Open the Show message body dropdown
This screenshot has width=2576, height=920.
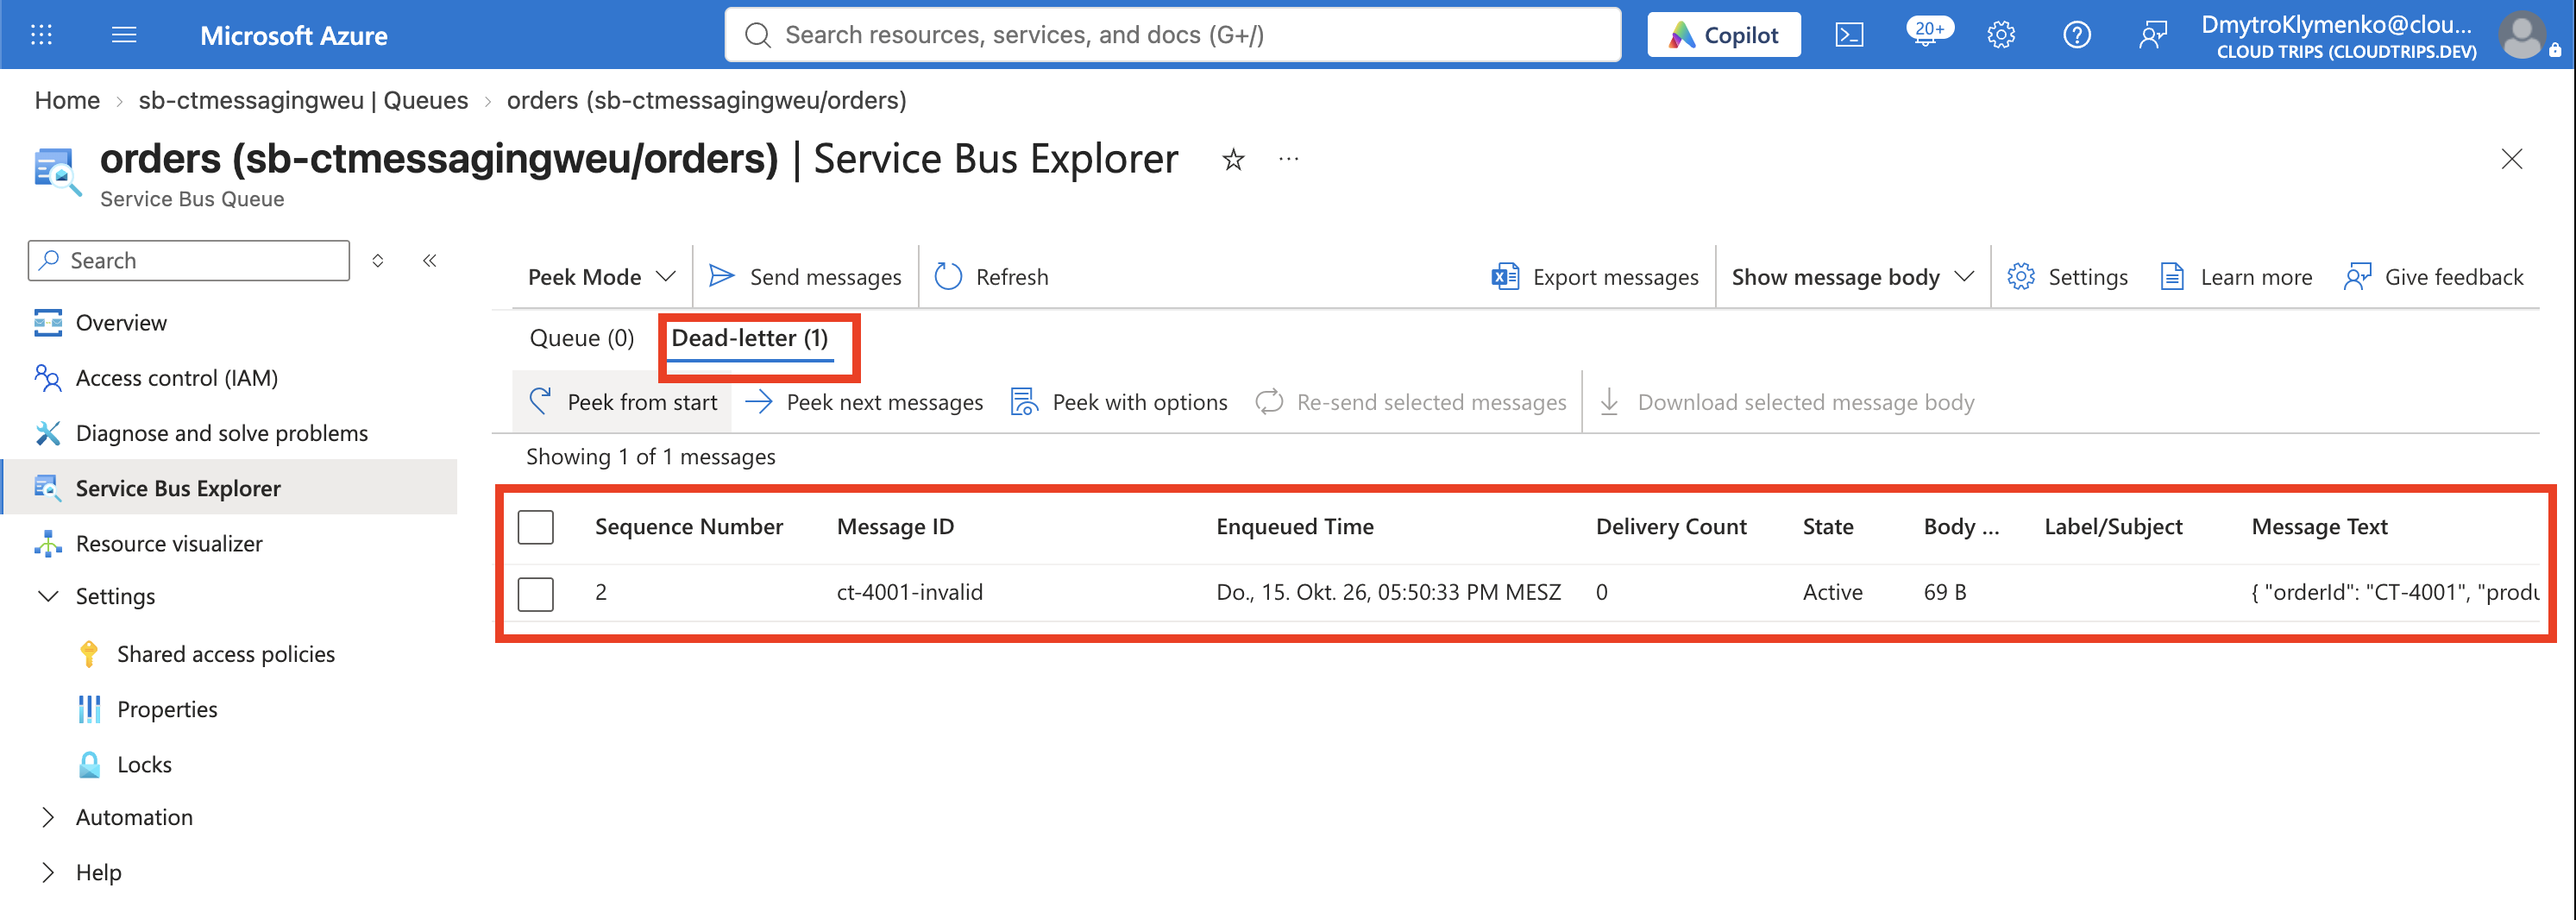pyautogui.click(x=1852, y=277)
